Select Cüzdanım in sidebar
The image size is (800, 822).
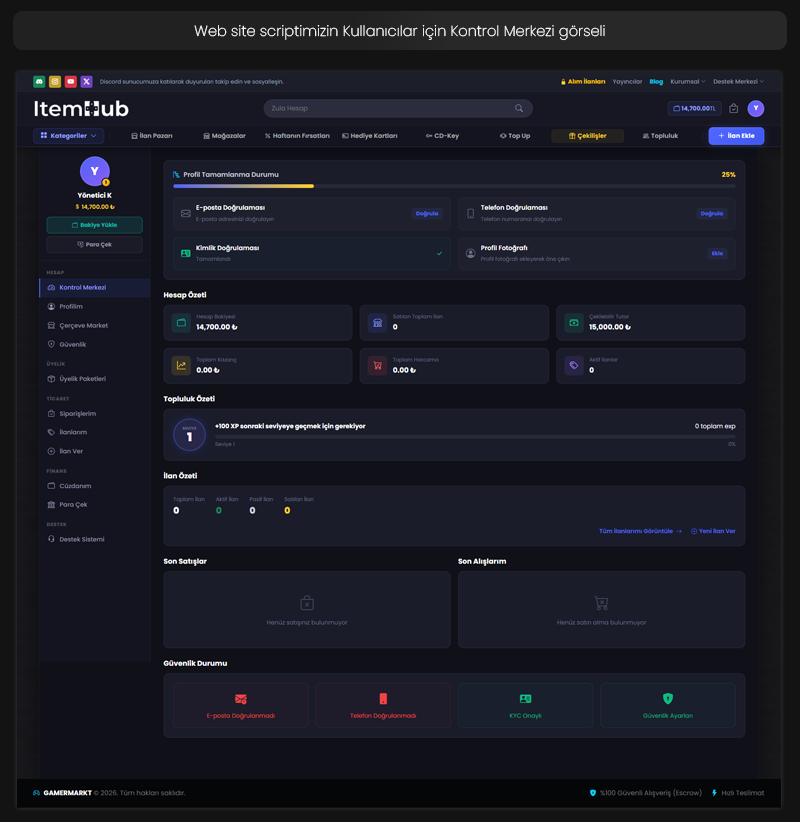click(x=95, y=486)
